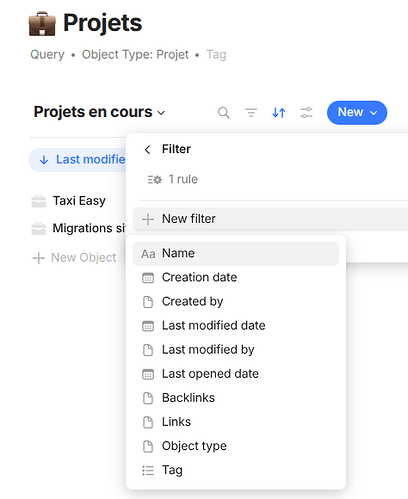Choose Last modified by property
408x499 pixels.
click(236, 350)
